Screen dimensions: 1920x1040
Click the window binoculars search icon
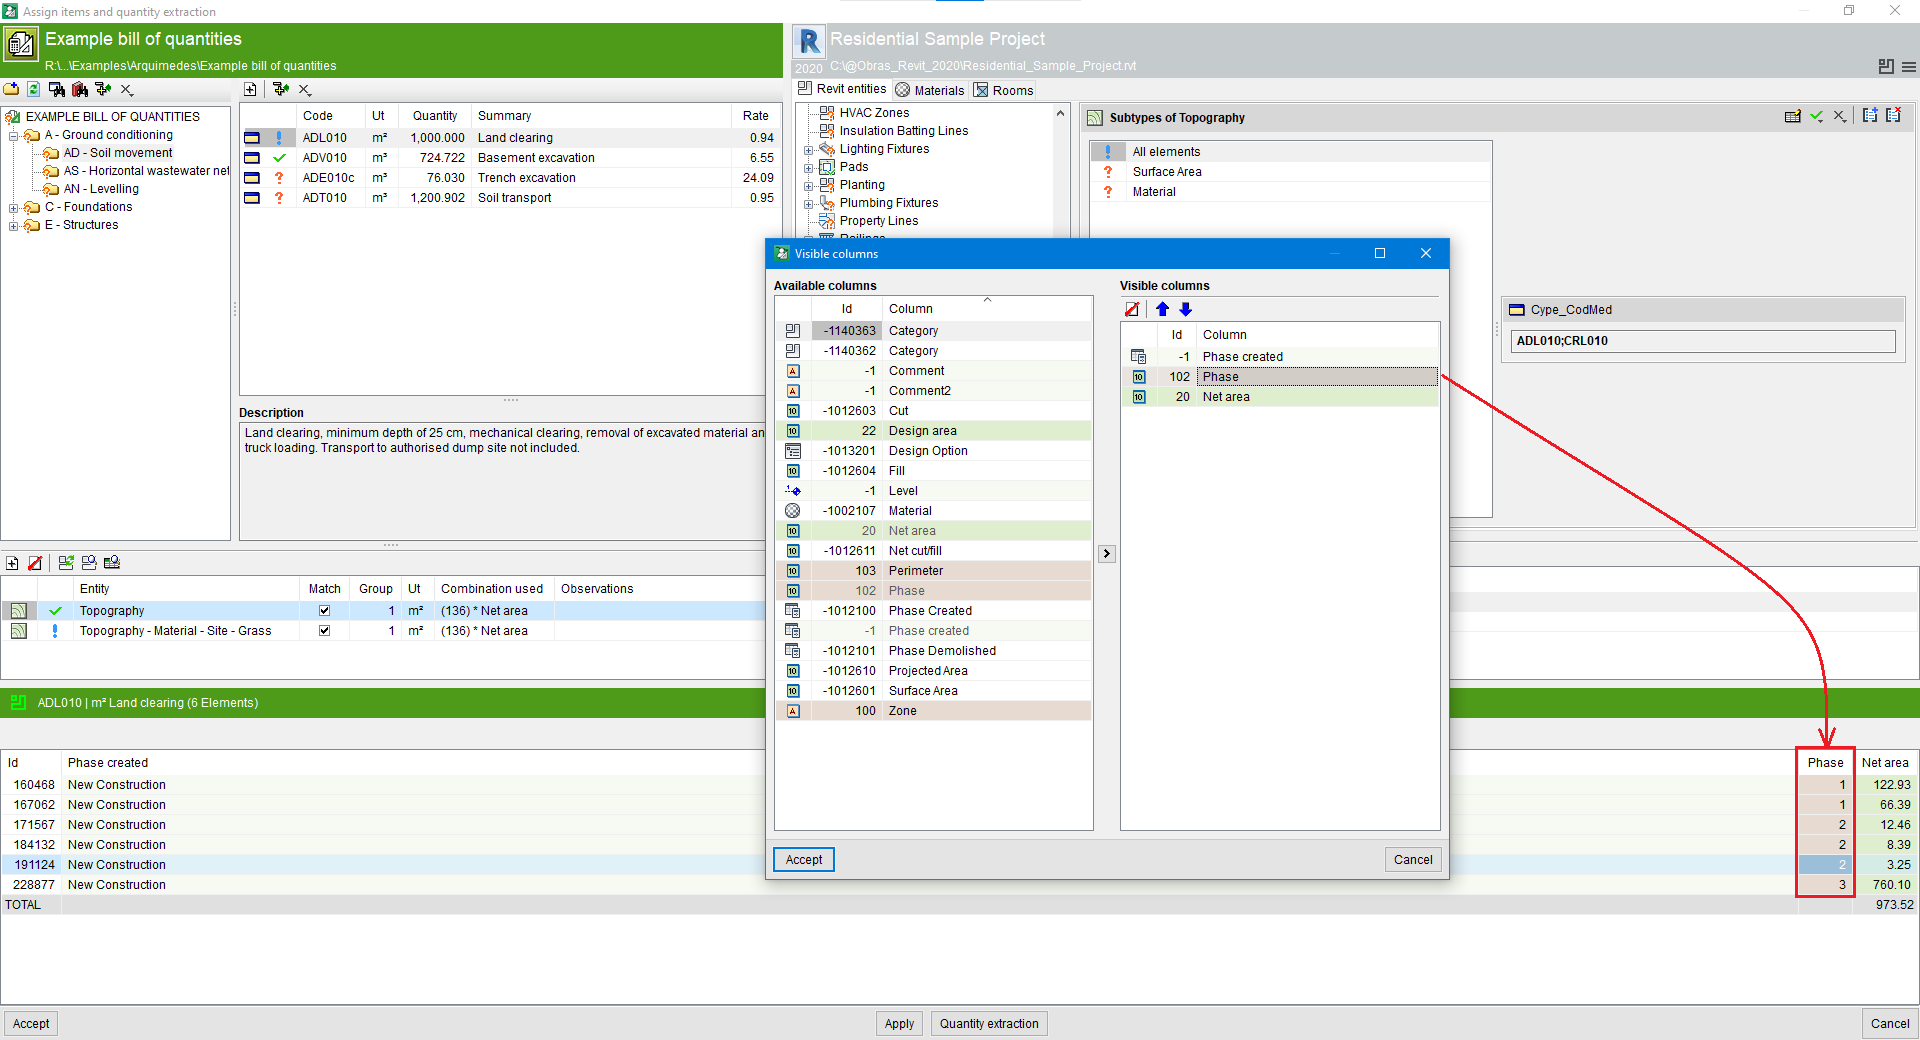[57, 89]
